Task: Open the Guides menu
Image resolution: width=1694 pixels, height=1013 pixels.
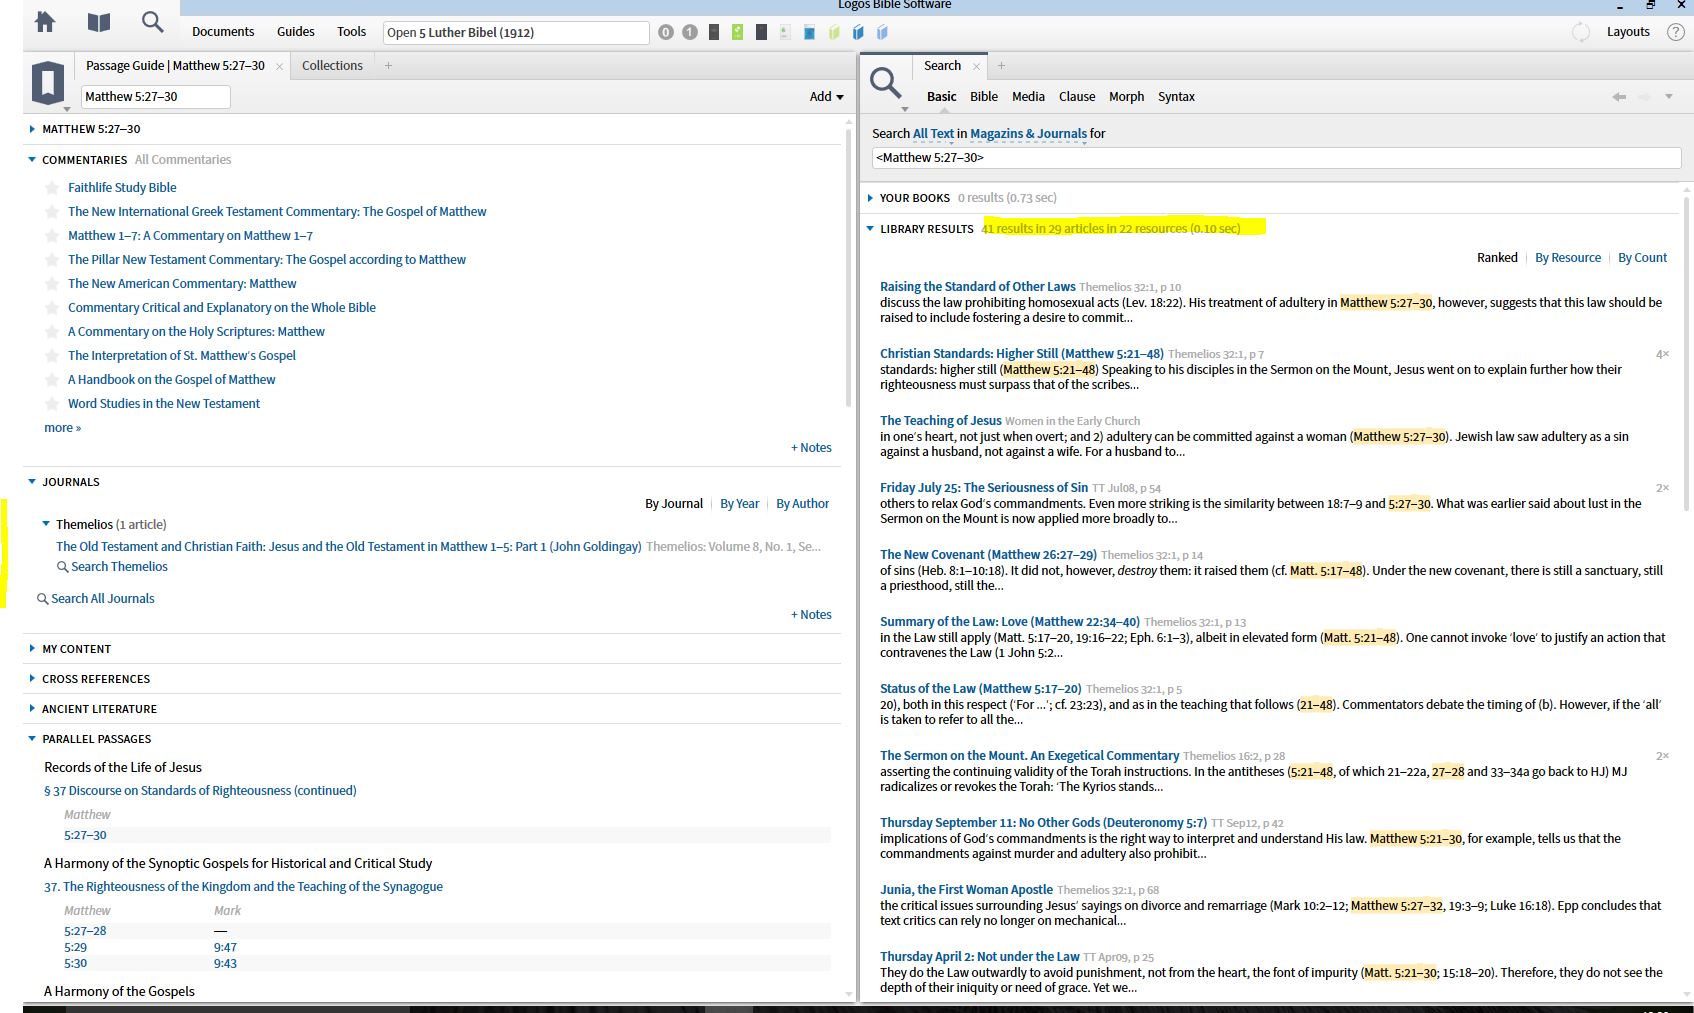Action: click(x=296, y=32)
